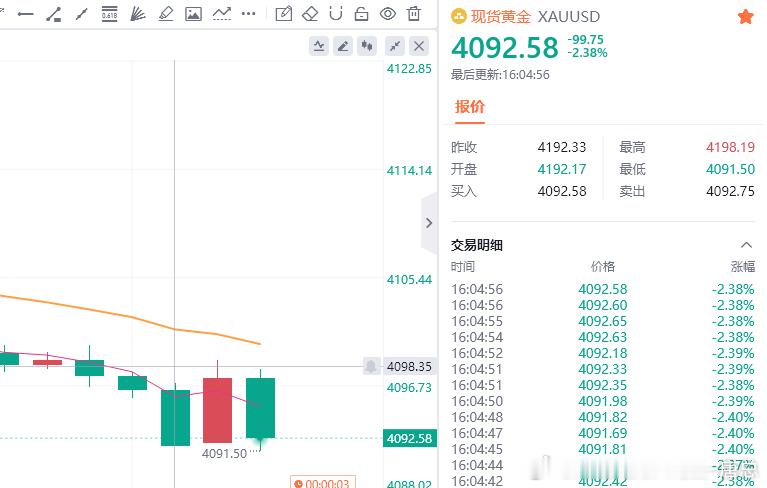Click 最后更新:16:04:56 timestamp
Viewport: 767px width, 488px height.
tap(500, 75)
